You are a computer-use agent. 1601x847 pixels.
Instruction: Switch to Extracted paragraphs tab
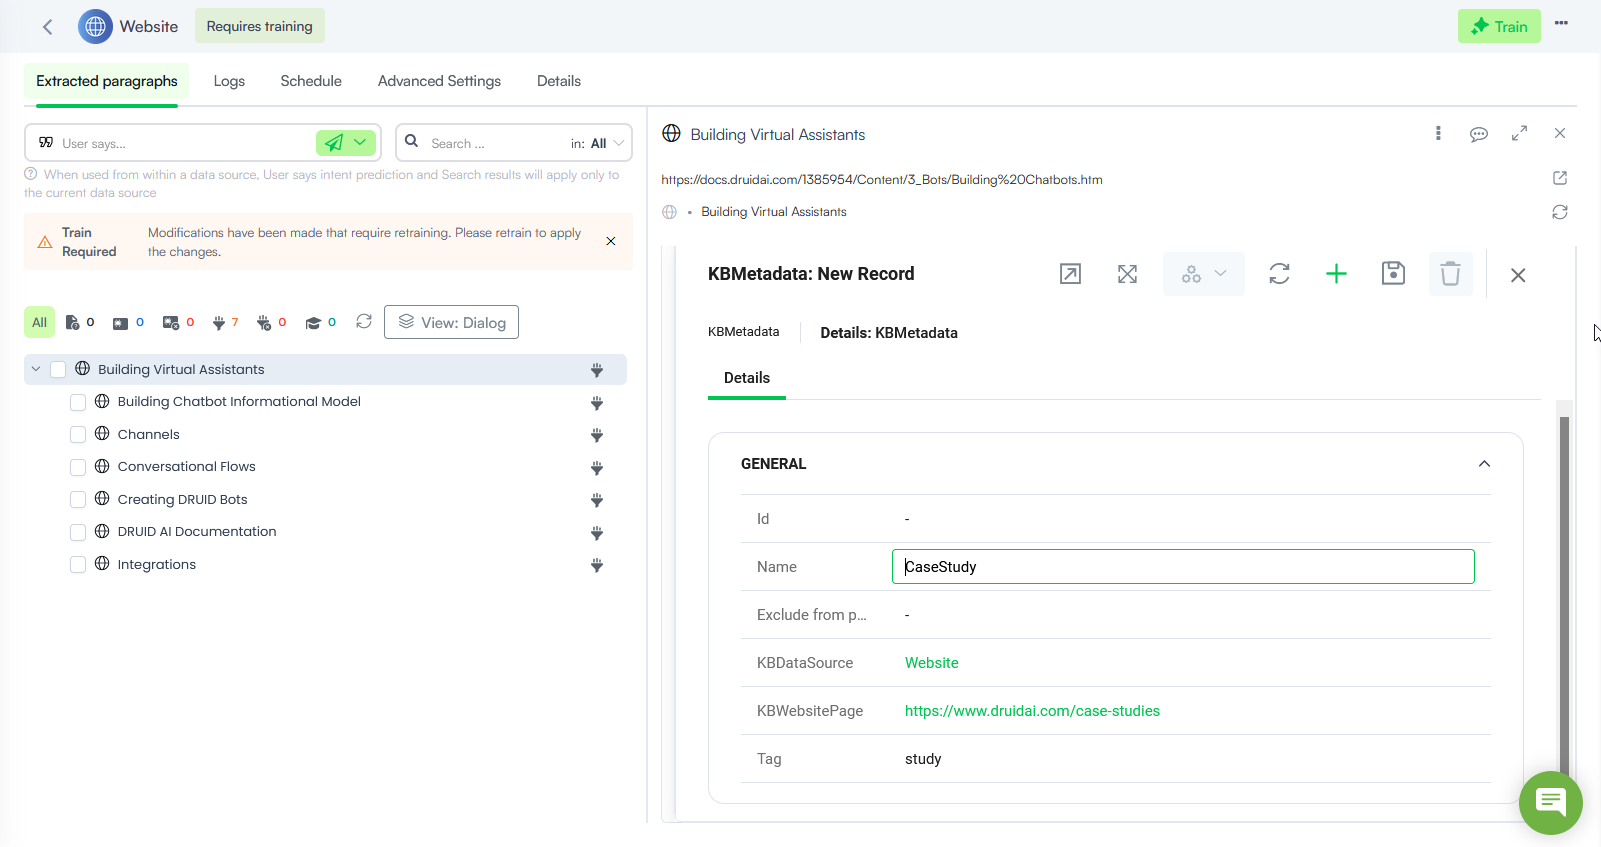pyautogui.click(x=107, y=81)
